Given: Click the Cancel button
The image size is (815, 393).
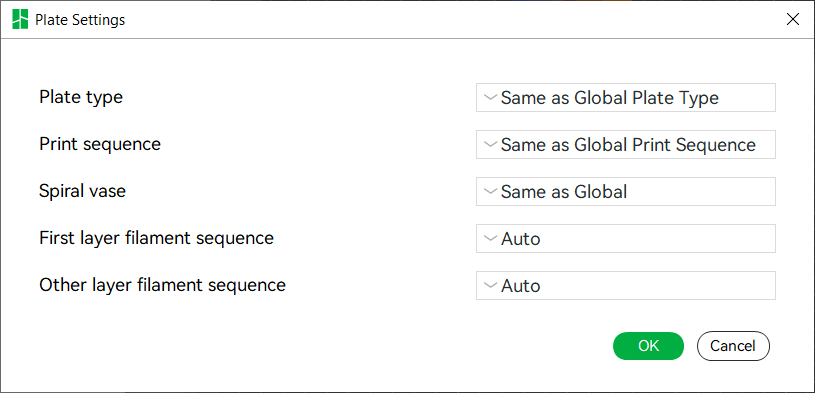Looking at the screenshot, I should click(x=733, y=346).
